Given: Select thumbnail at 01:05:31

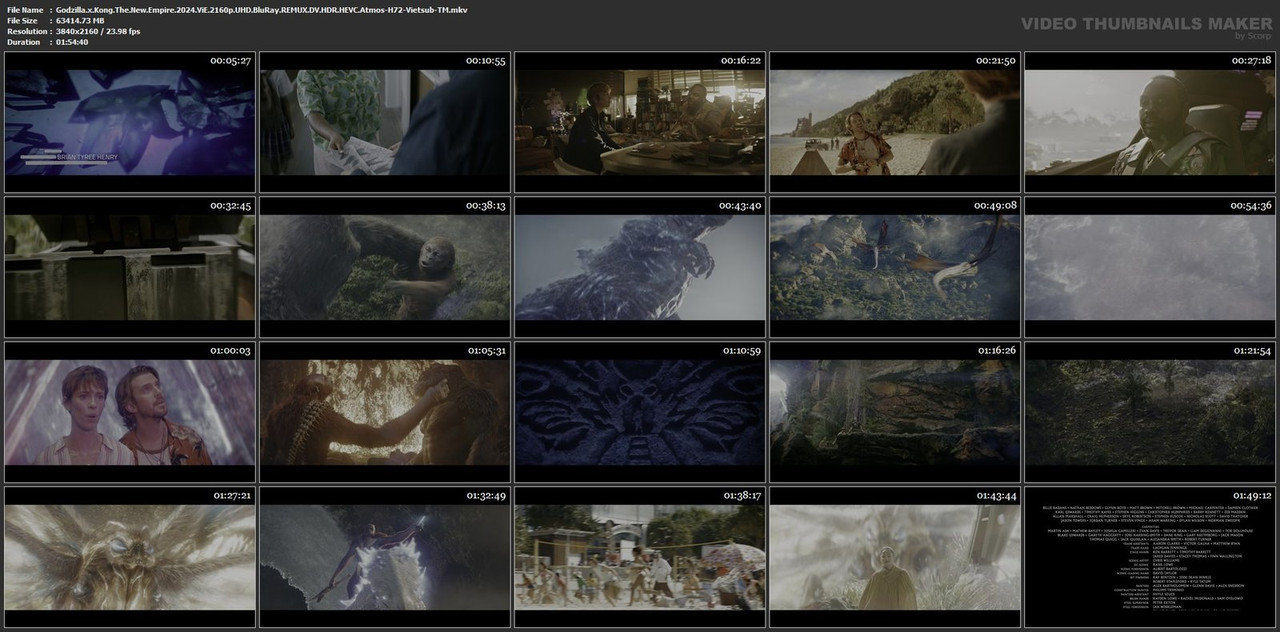Looking at the screenshot, I should [385, 411].
